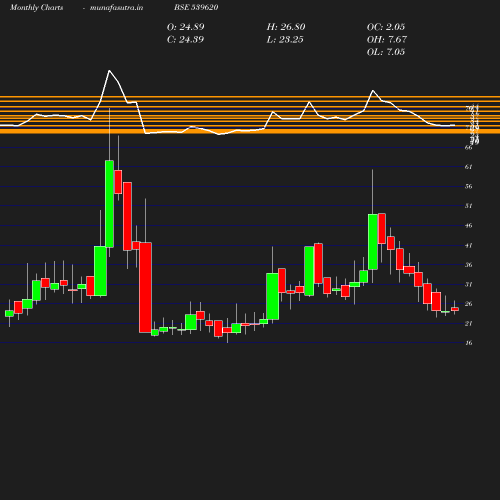Image resolution: width=500 pixels, height=500 pixels.
Task: Click the 'BSE 539620' symbol label
Action: [x=196, y=8]
